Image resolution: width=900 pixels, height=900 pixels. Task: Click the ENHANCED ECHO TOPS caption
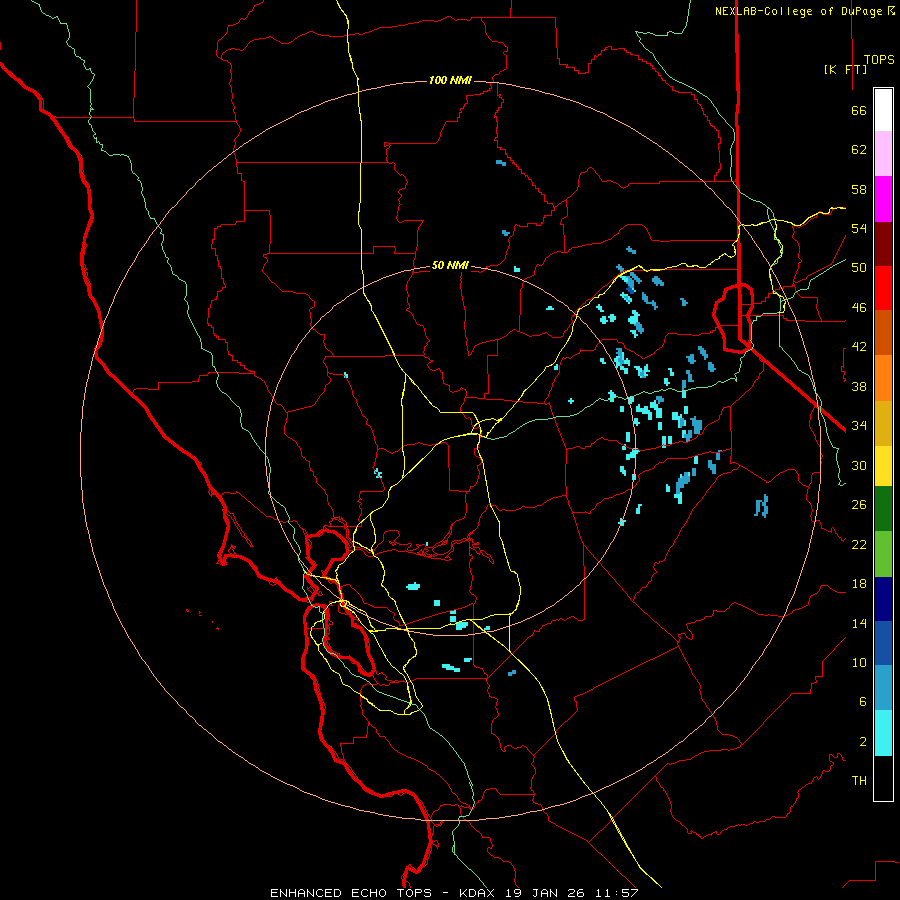click(351, 893)
